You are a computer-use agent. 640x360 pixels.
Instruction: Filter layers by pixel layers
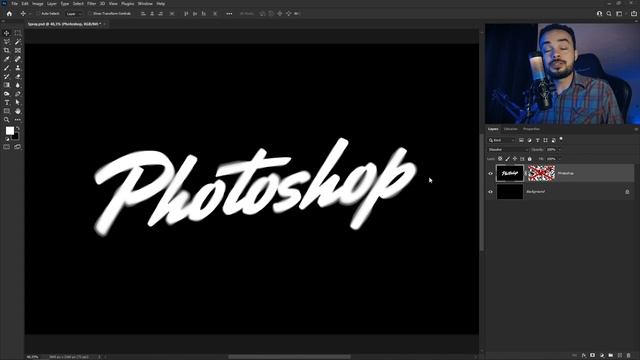[x=521, y=140]
